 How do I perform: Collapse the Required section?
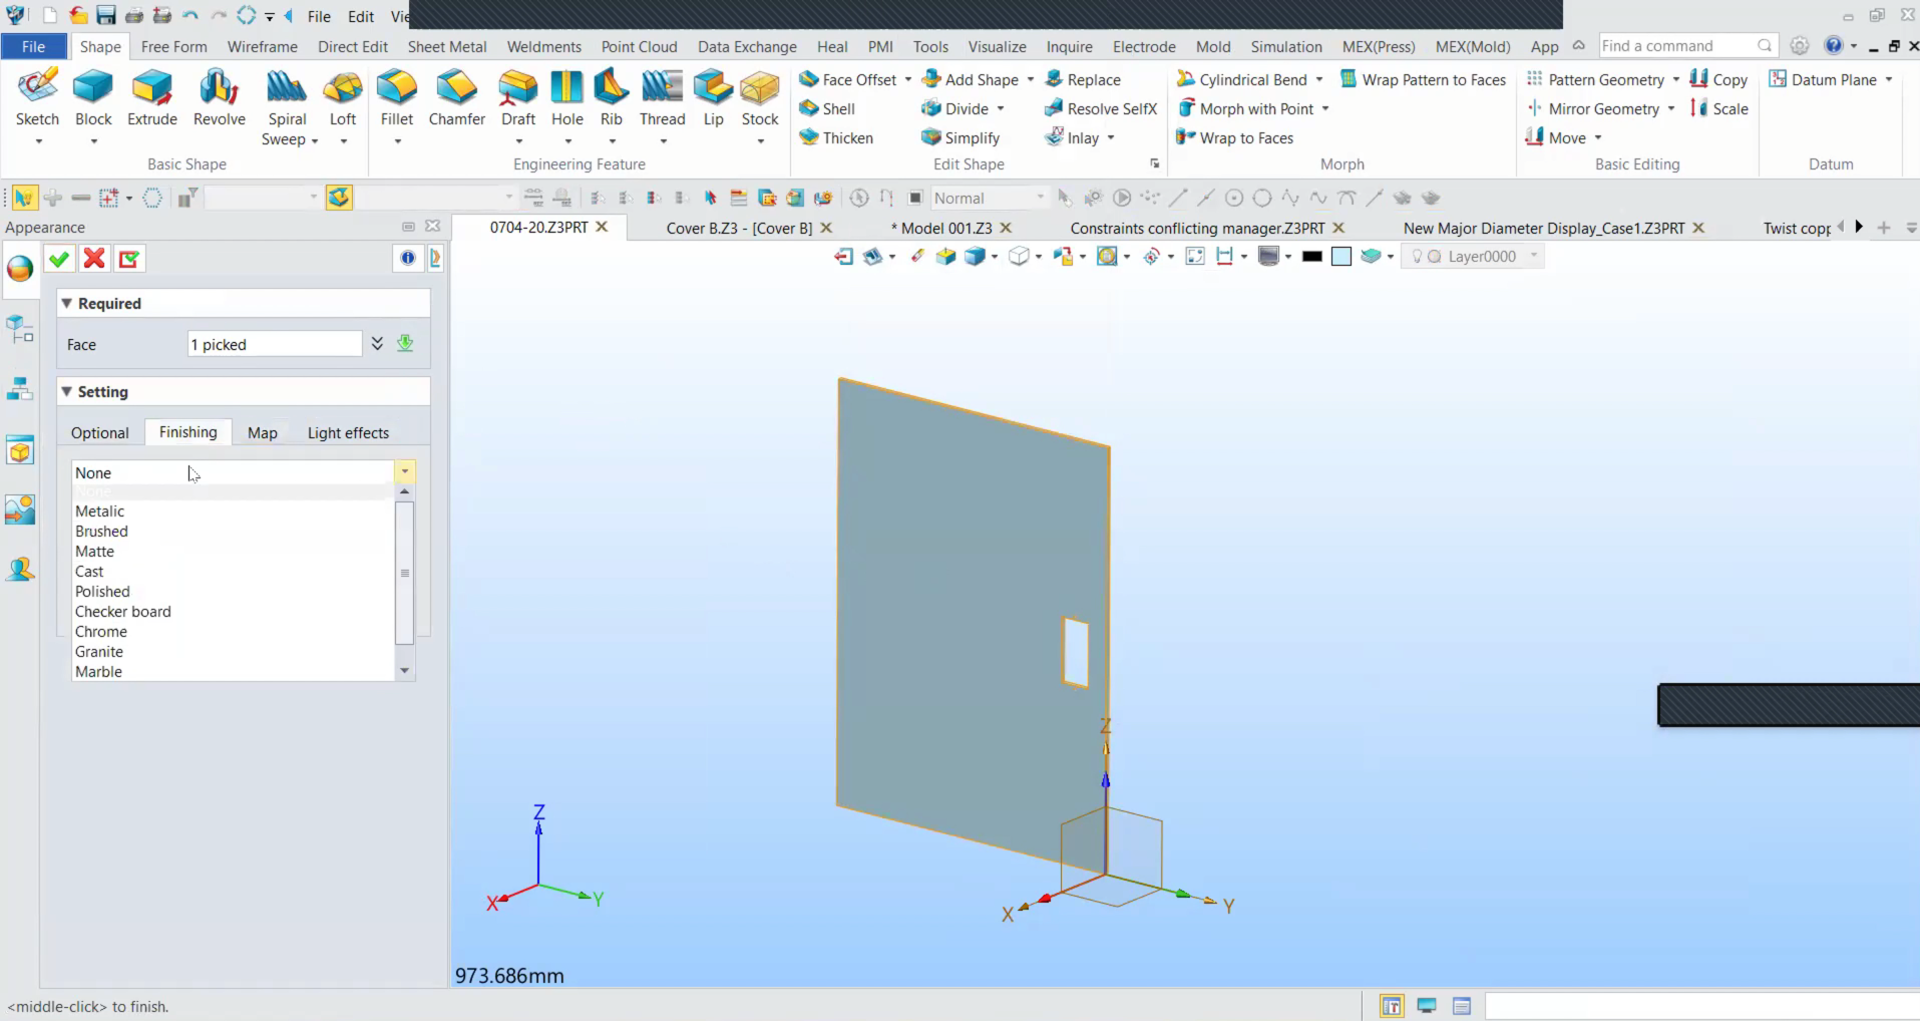(67, 303)
